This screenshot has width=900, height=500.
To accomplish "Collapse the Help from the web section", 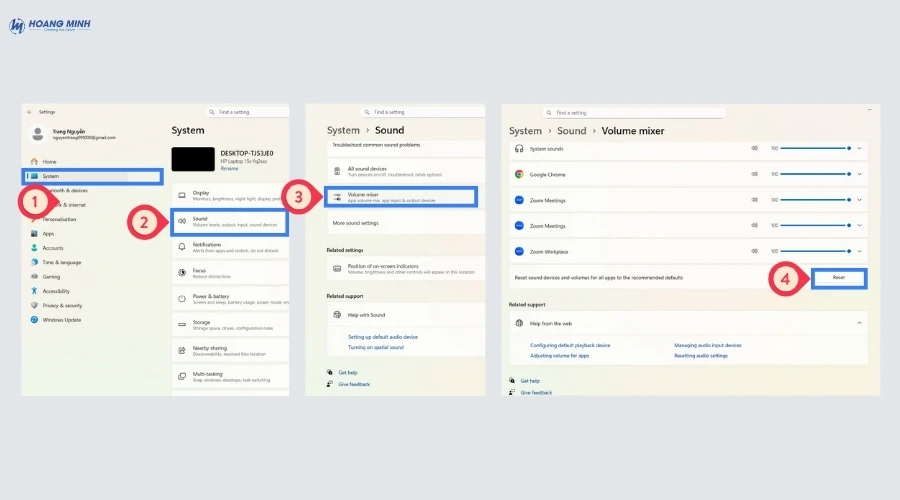I will pyautogui.click(x=859, y=323).
